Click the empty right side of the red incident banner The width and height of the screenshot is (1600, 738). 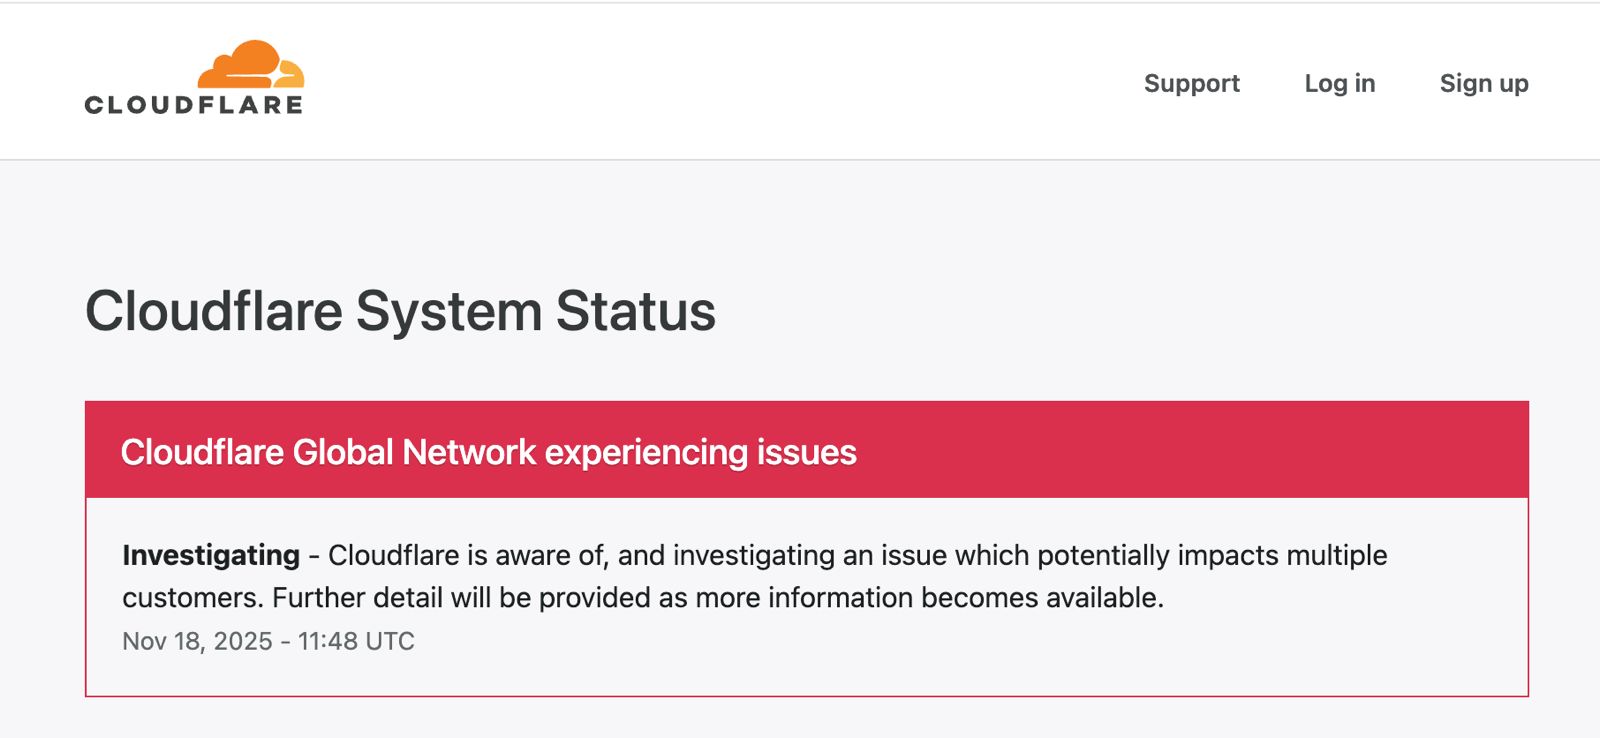click(1200, 450)
